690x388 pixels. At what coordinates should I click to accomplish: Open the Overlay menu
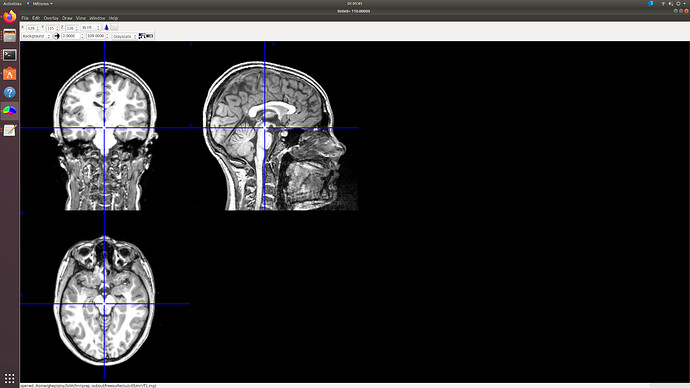51,18
